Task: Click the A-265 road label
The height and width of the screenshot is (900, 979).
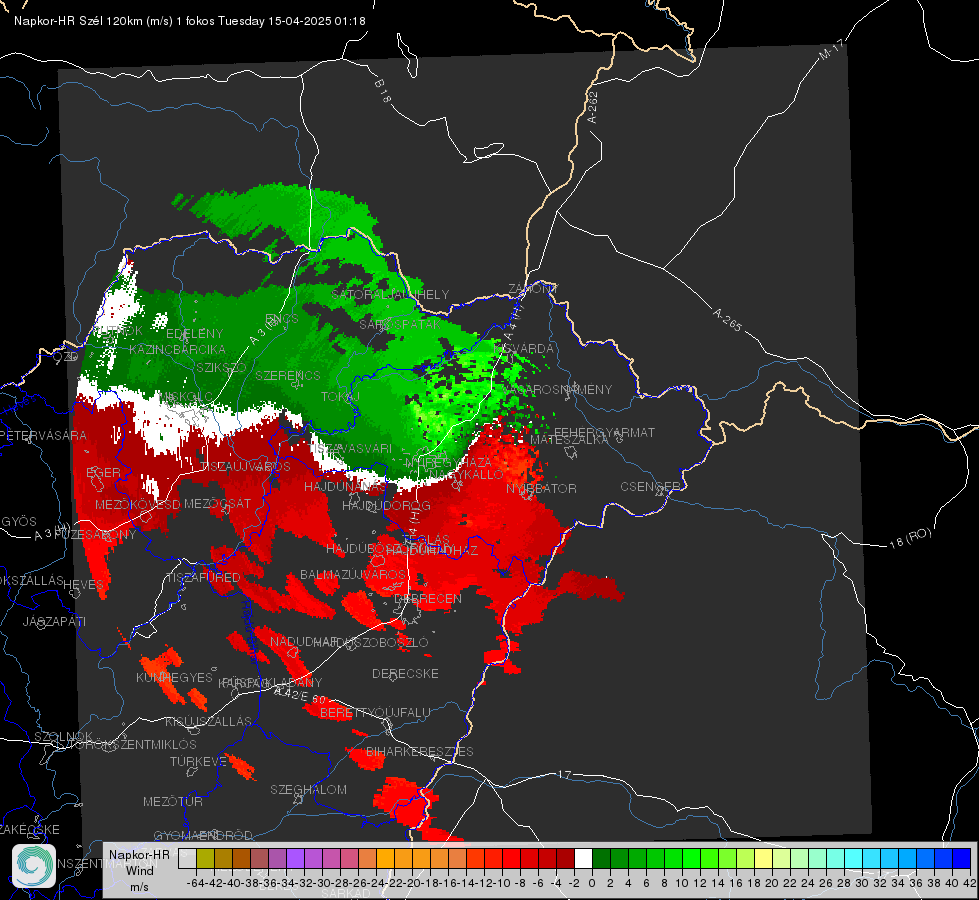Action: (727, 319)
